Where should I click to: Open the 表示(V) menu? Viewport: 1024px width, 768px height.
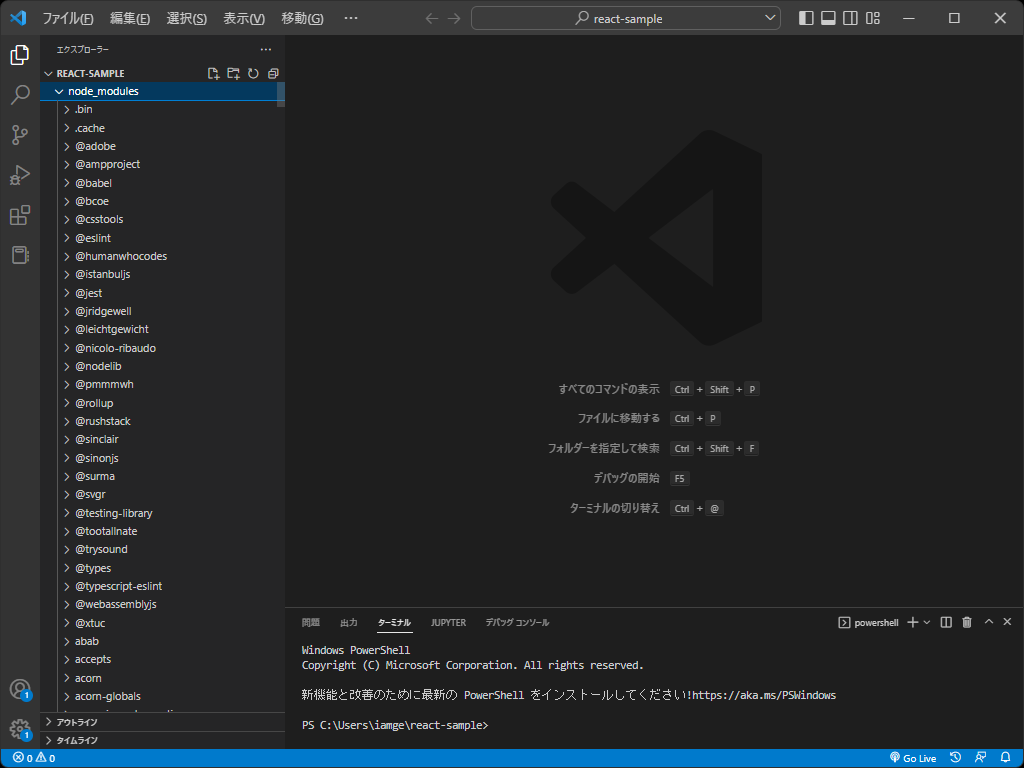[244, 18]
